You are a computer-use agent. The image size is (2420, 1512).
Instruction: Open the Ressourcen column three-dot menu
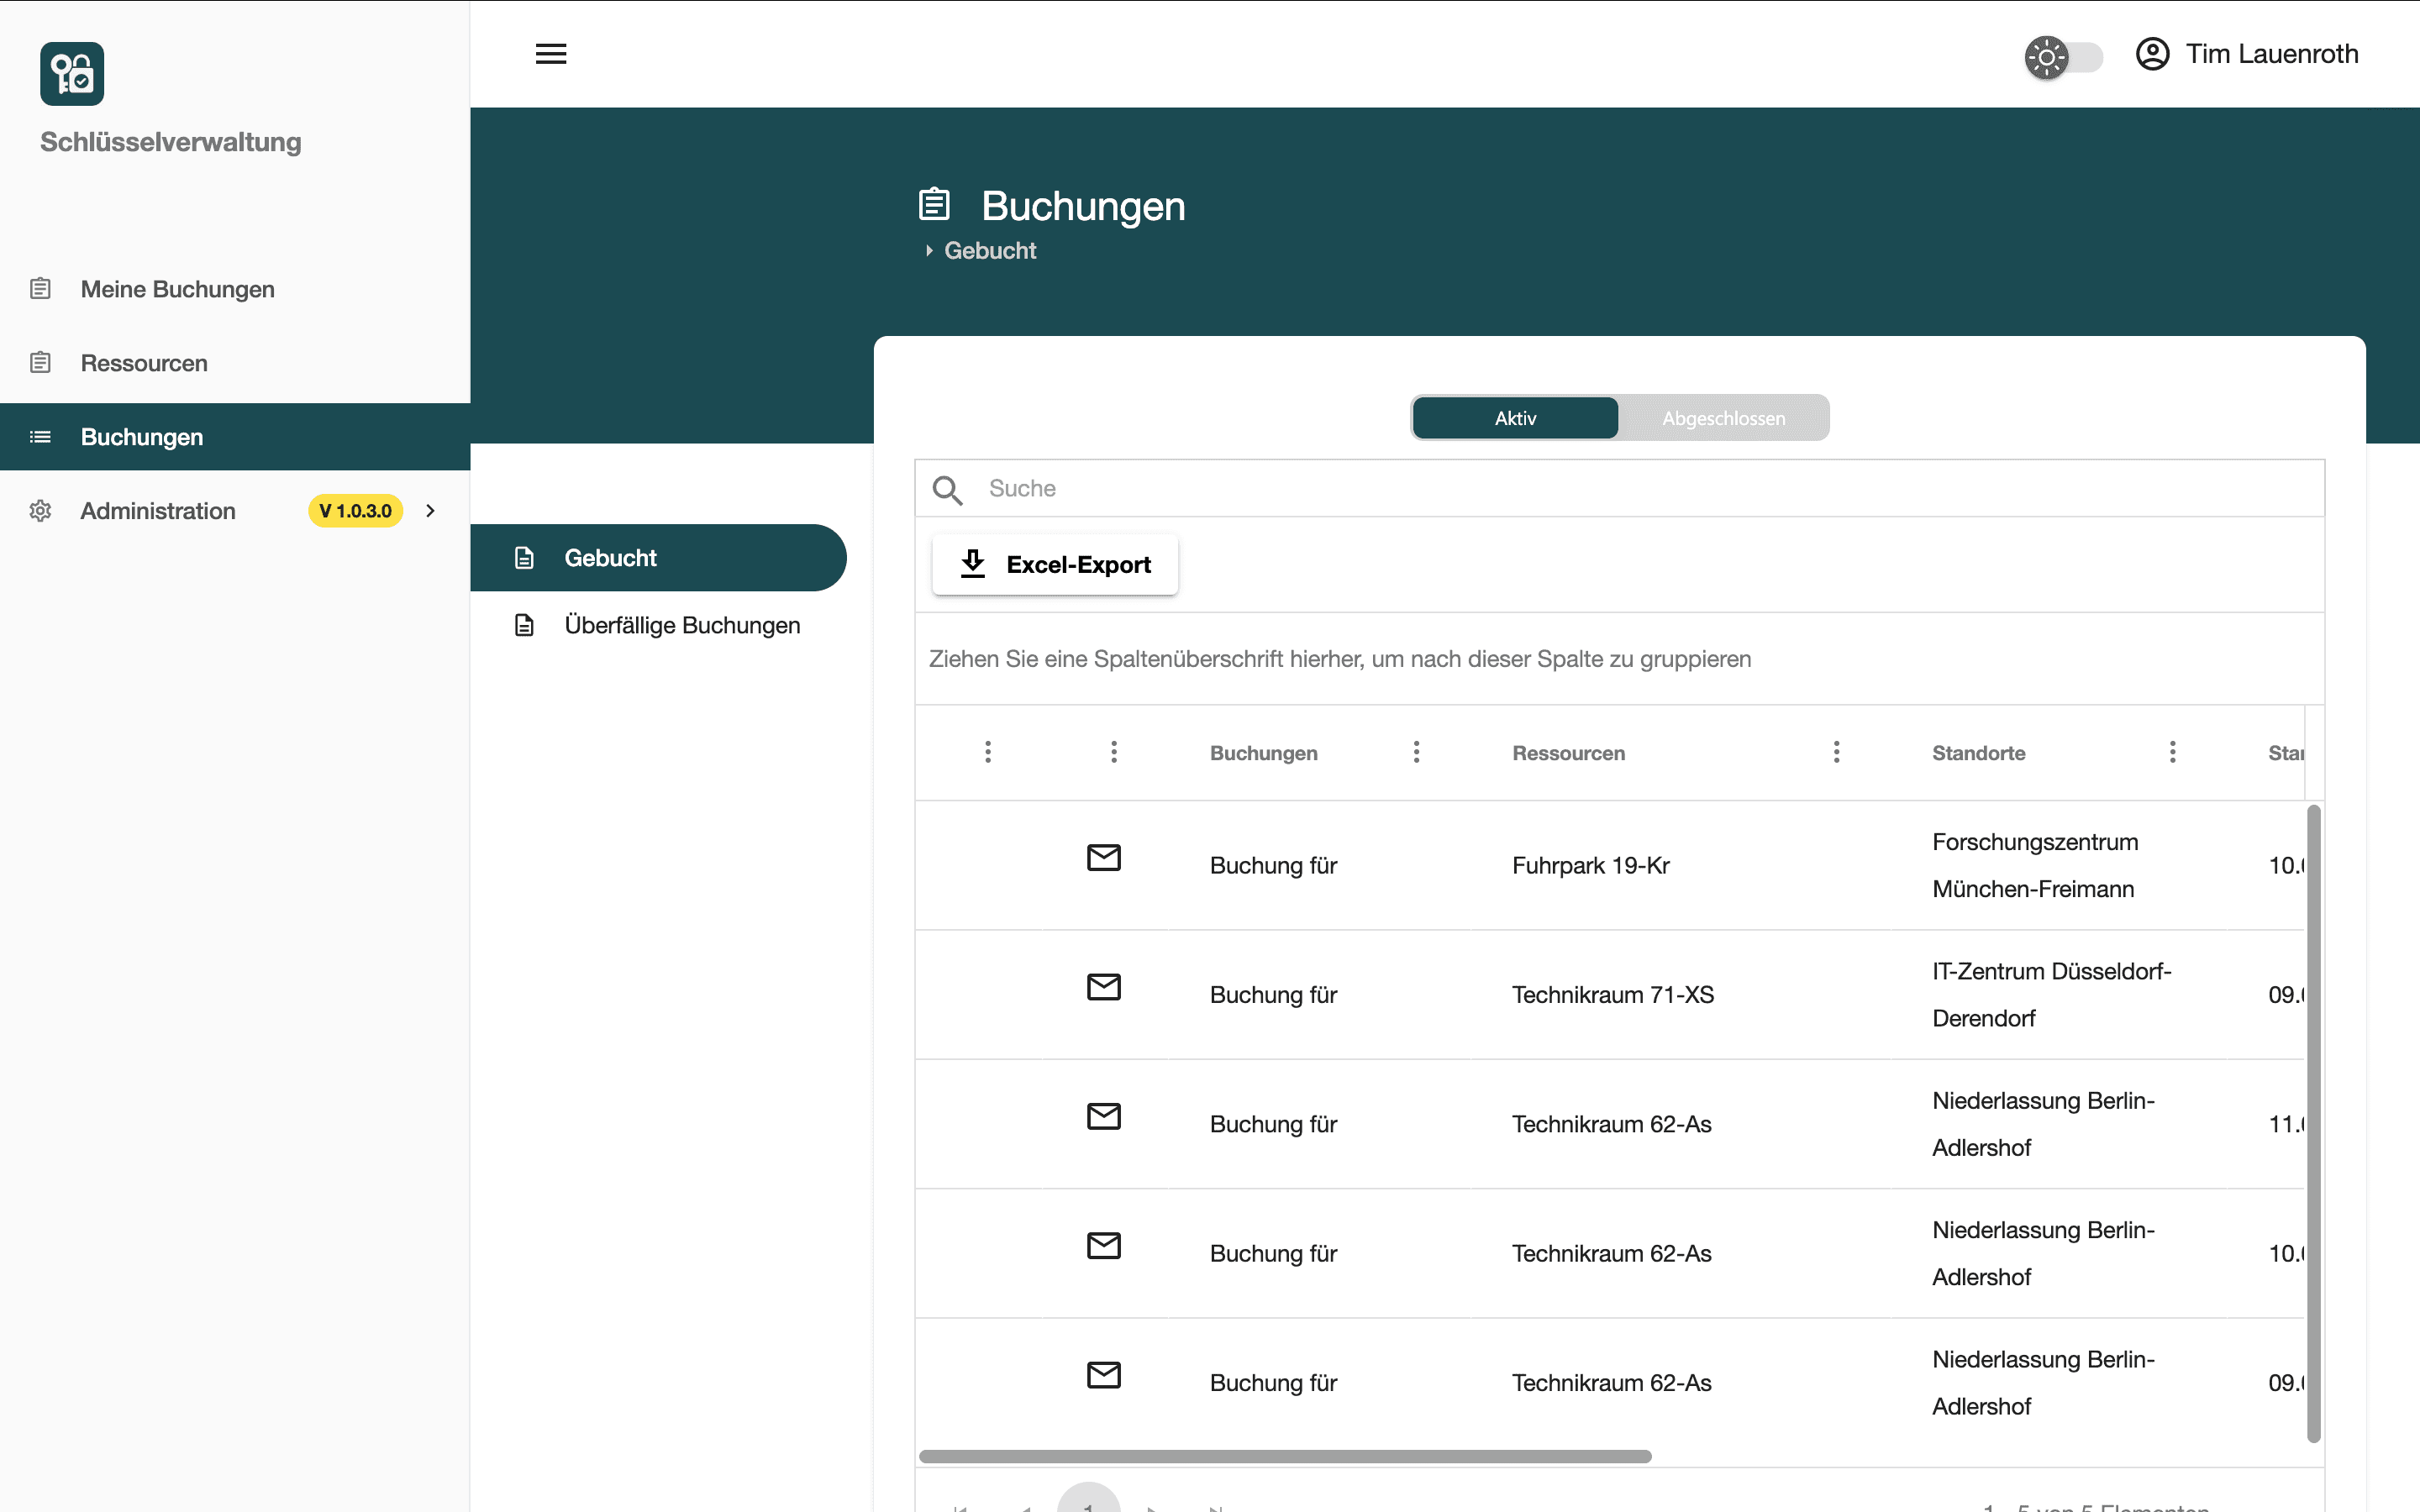(x=1836, y=752)
